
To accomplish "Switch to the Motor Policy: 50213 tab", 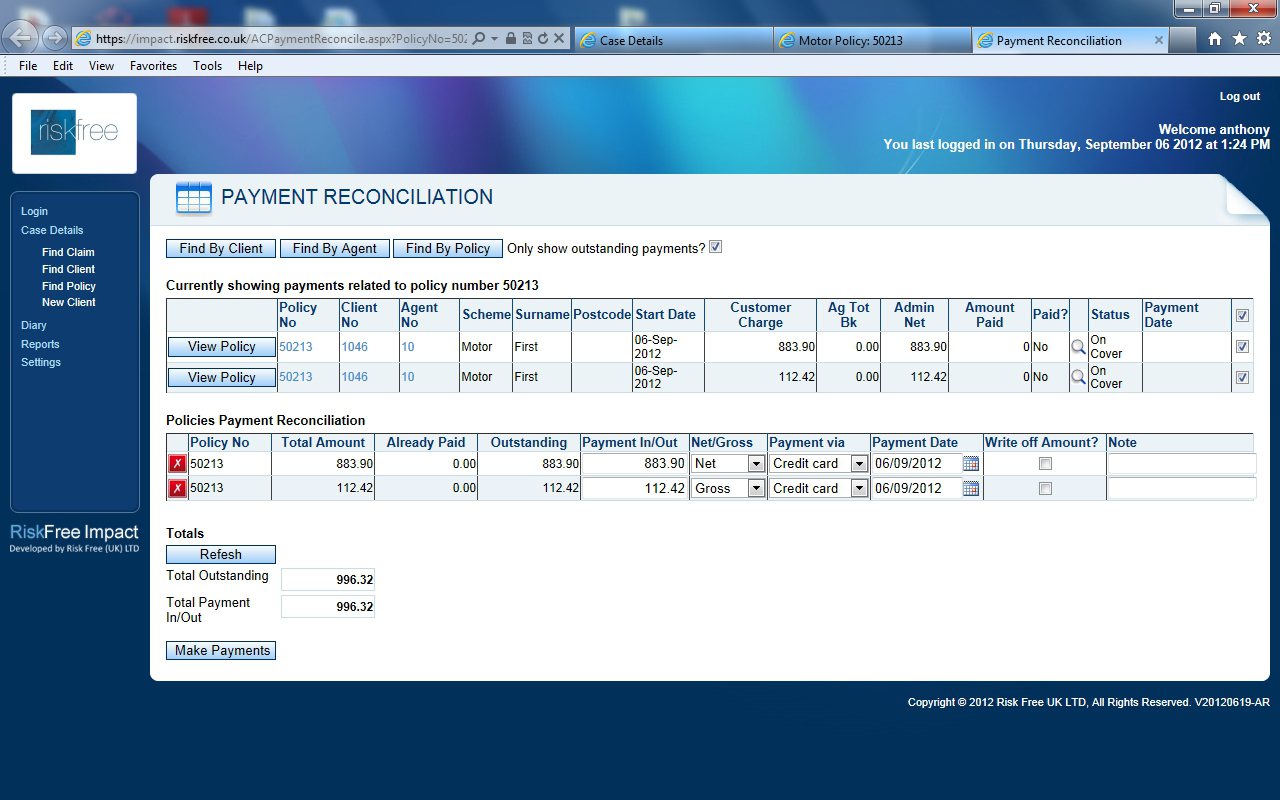I will pyautogui.click(x=872, y=40).
